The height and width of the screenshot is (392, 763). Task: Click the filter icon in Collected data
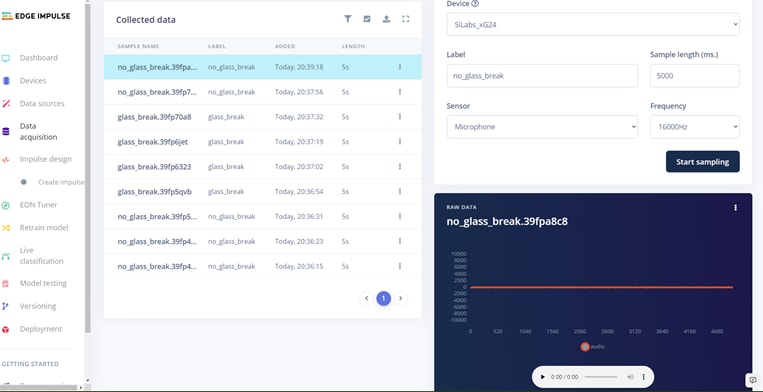coord(347,19)
